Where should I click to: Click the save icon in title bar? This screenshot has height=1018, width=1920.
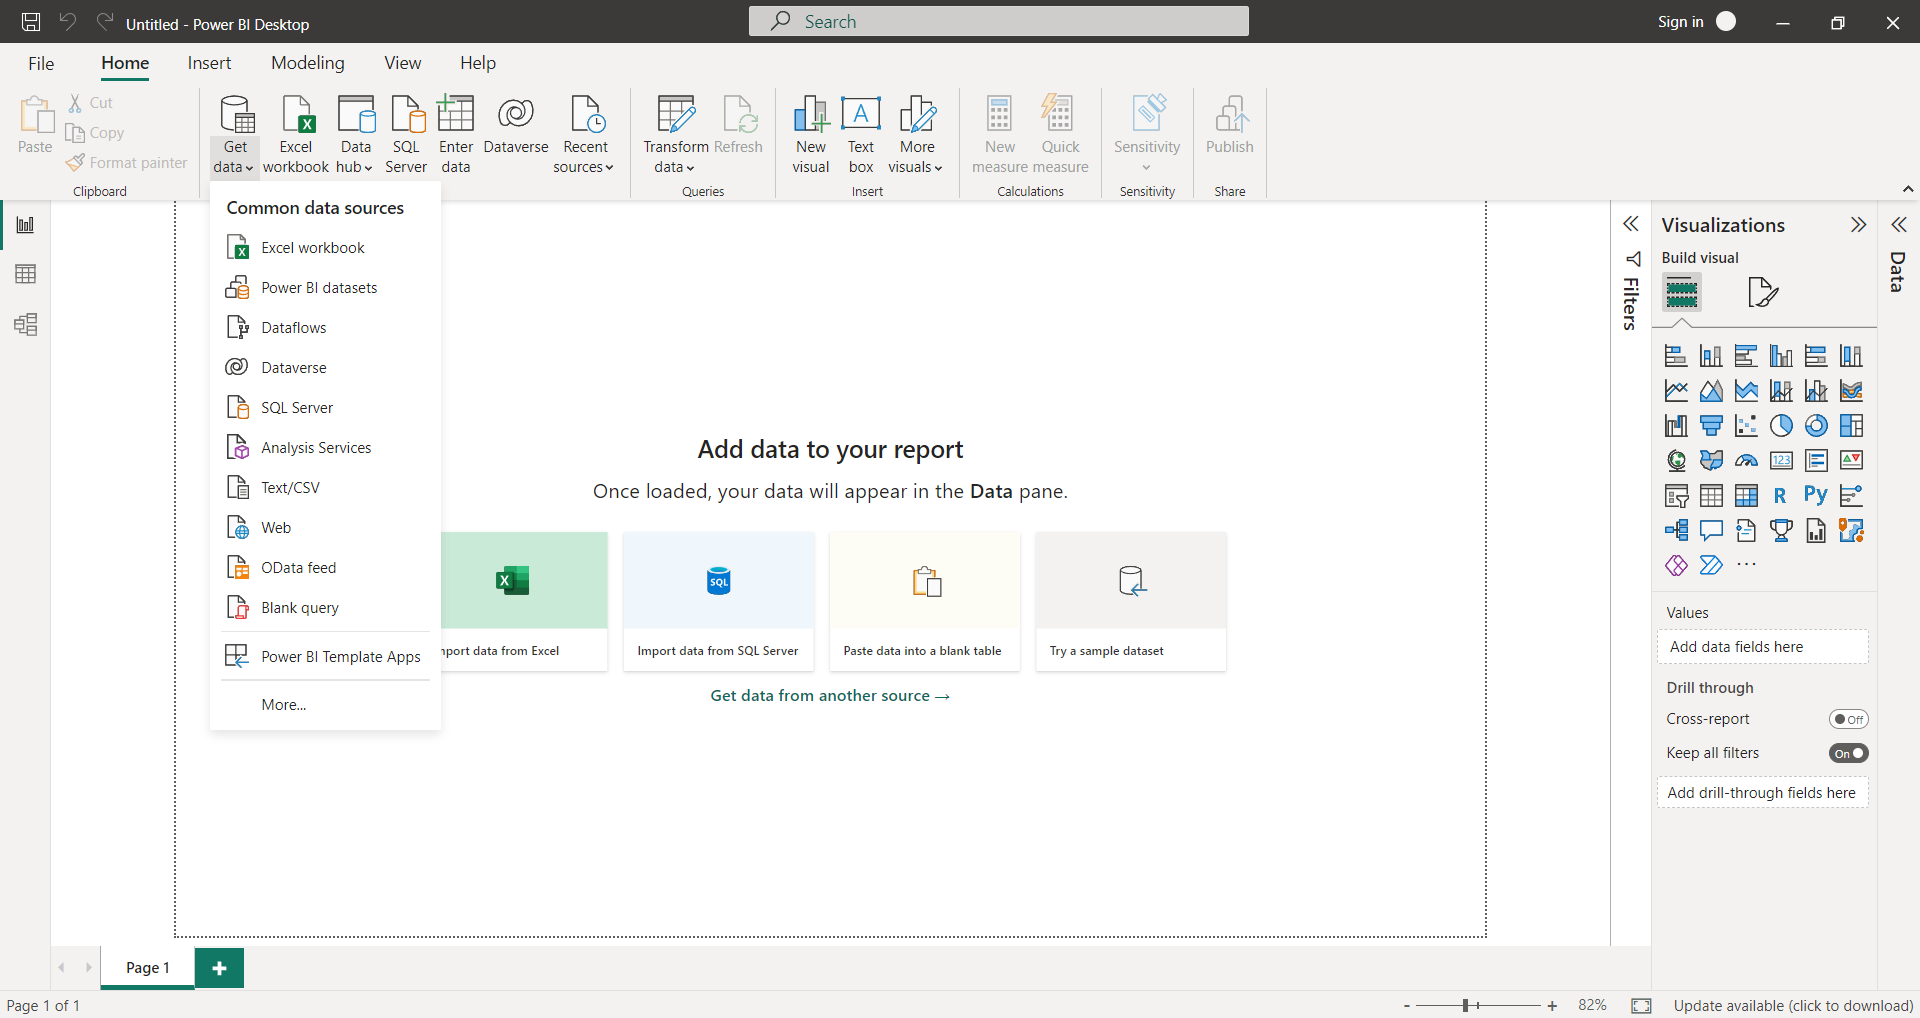point(31,22)
